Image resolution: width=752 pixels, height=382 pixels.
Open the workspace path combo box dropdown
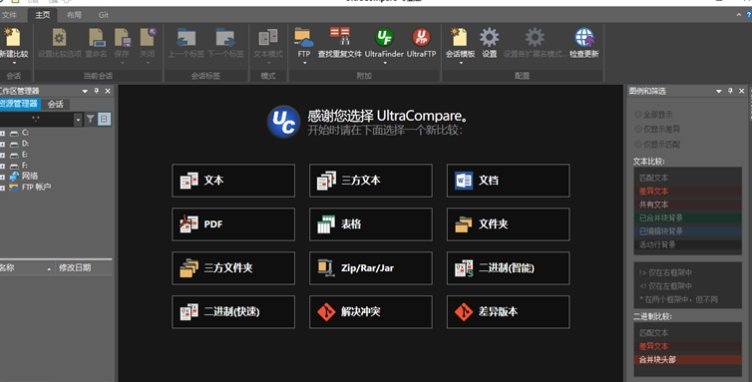(78, 119)
